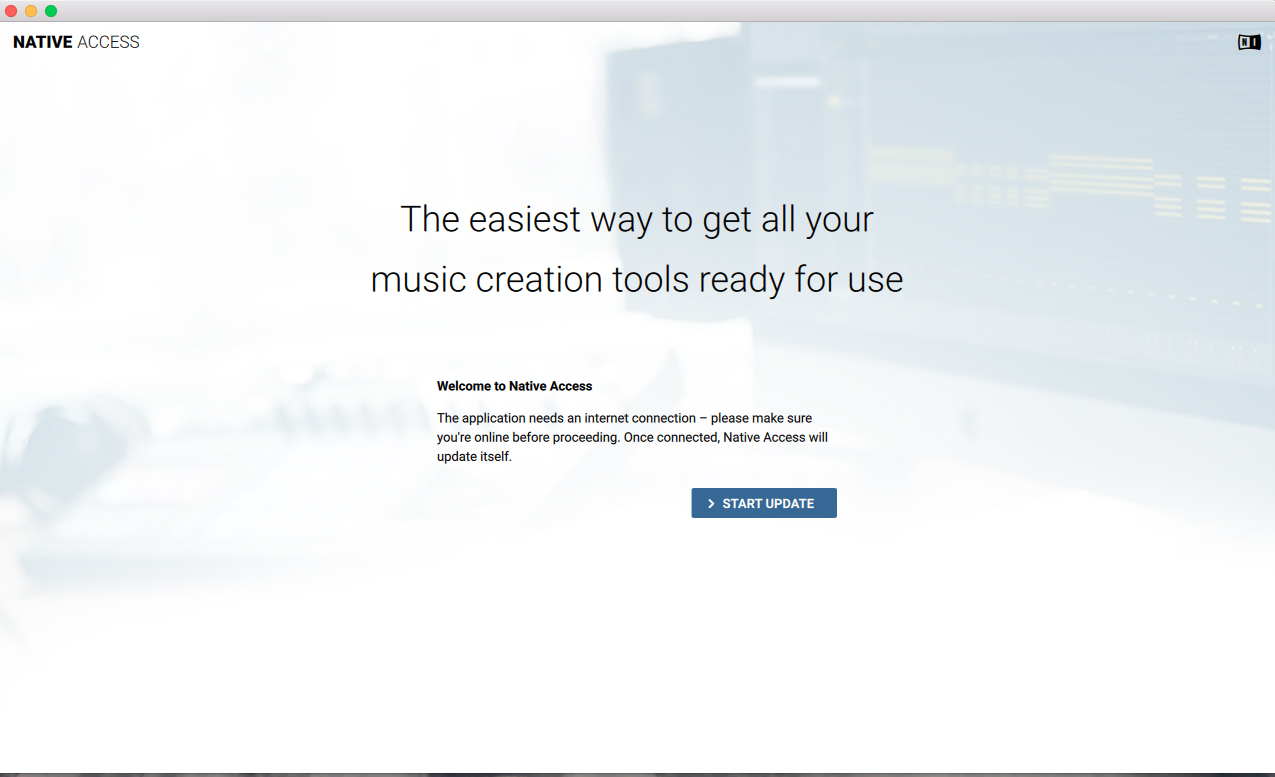Click the Native Instruments NI logo icon
The width and height of the screenshot is (1275, 777).
click(1248, 42)
